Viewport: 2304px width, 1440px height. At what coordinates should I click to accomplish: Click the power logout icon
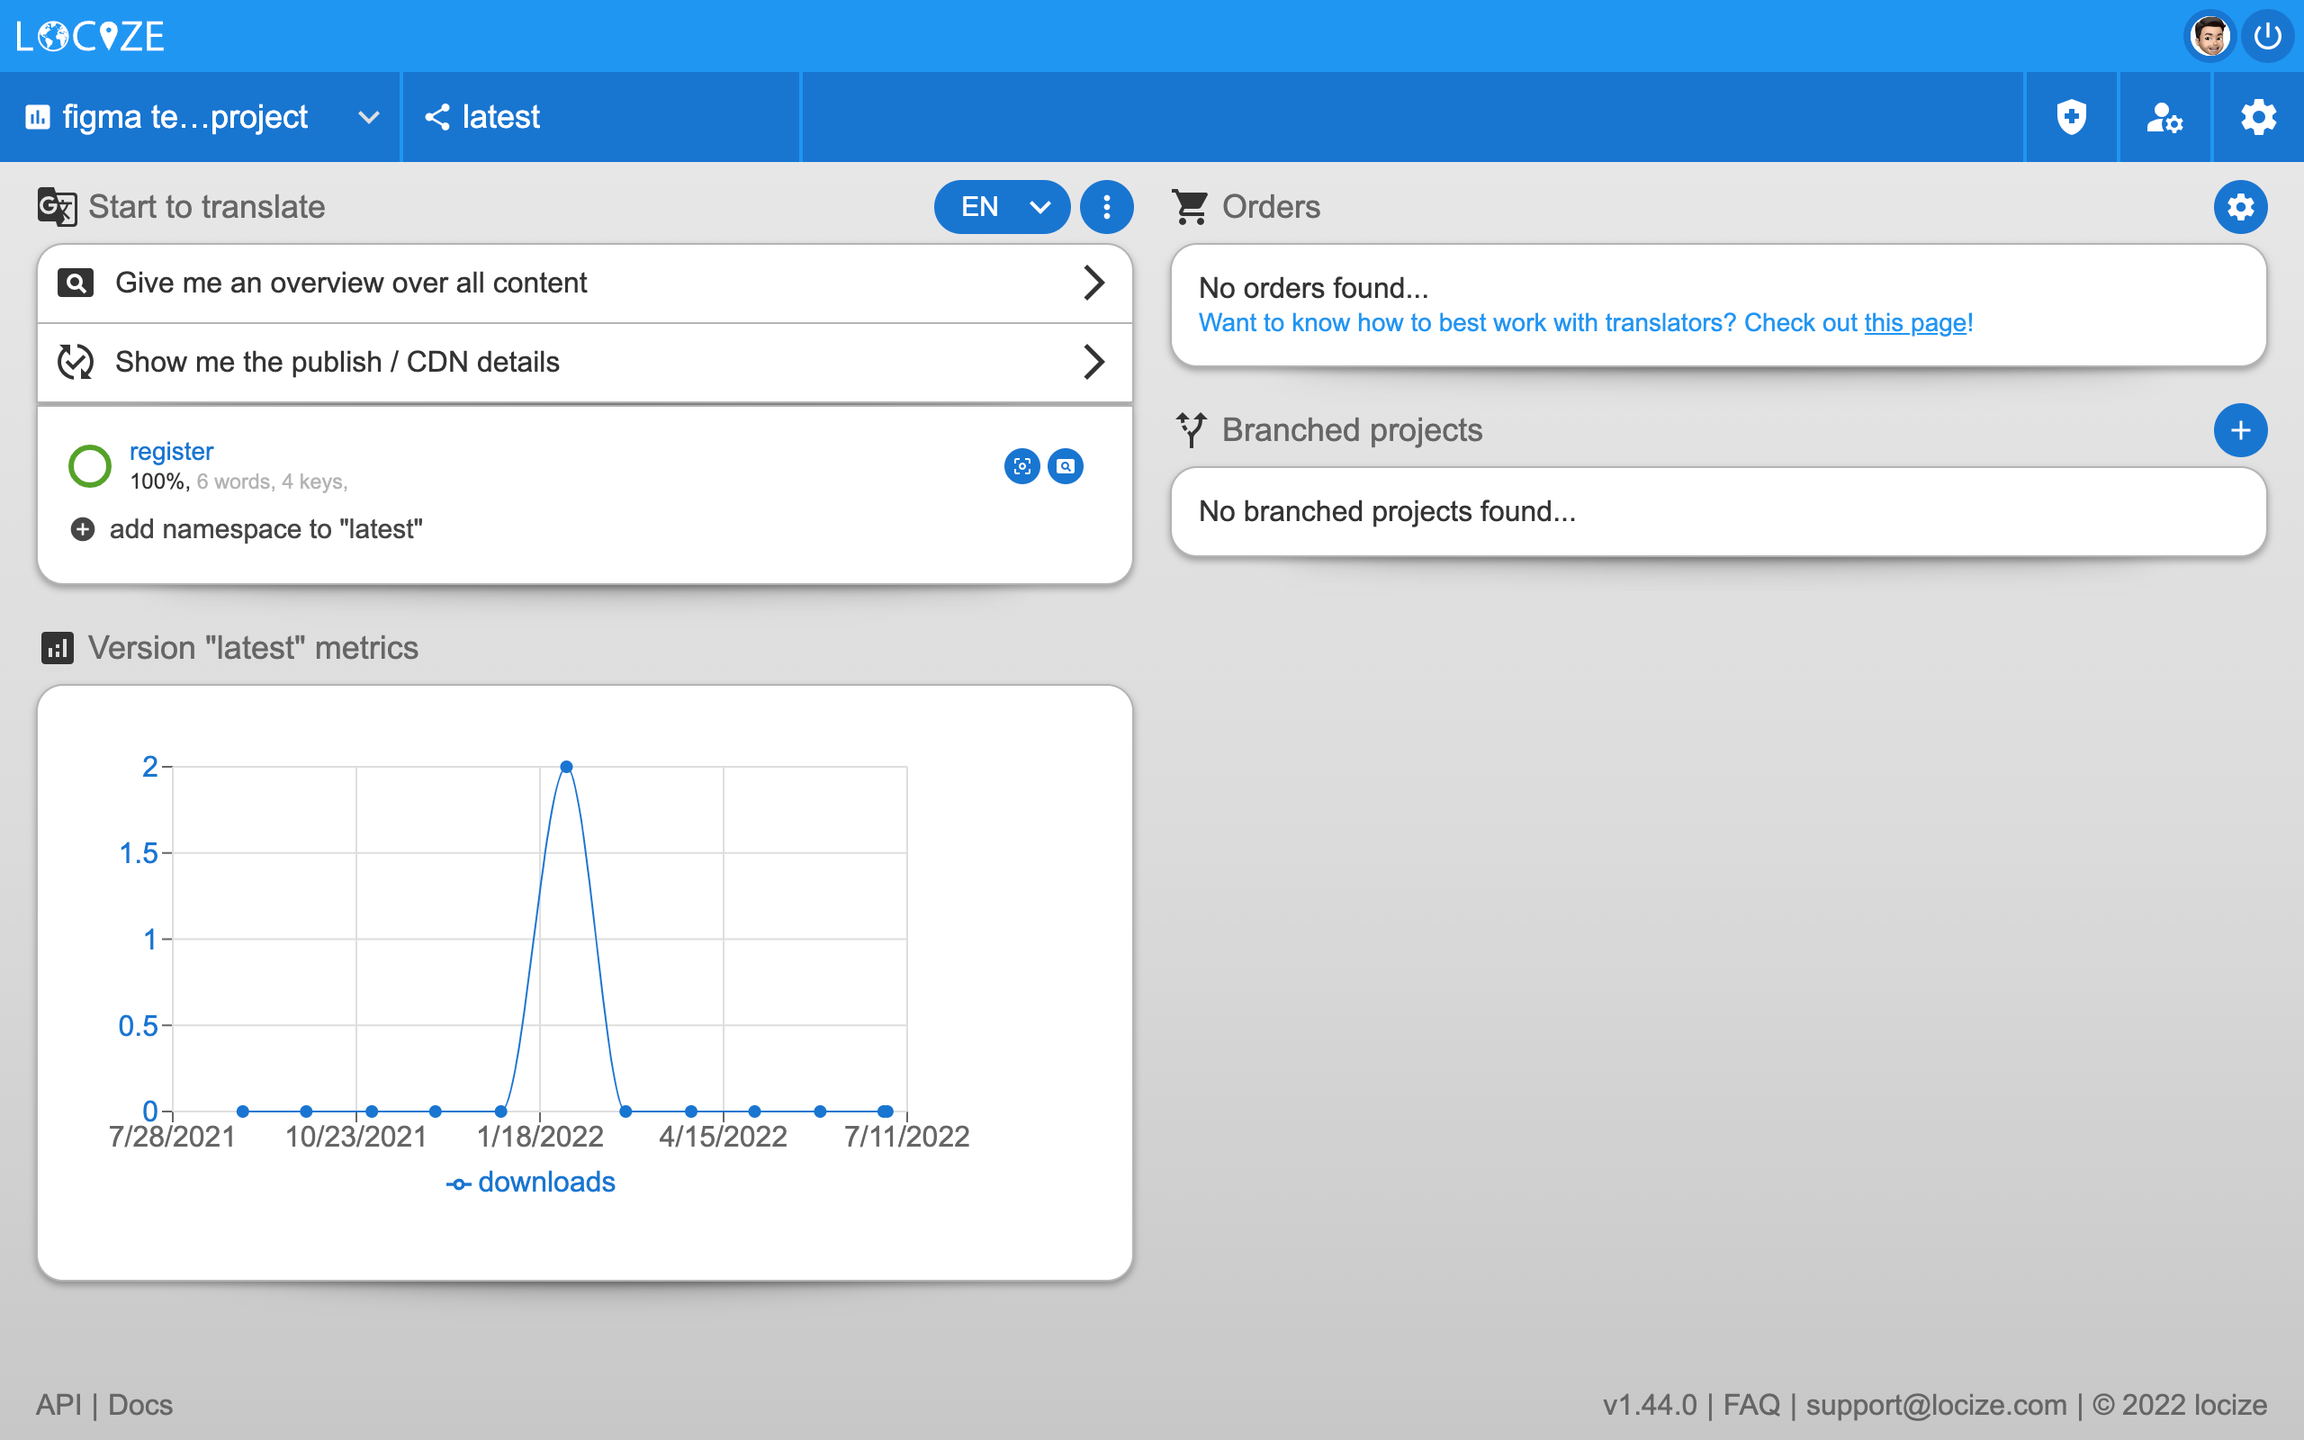click(2267, 37)
